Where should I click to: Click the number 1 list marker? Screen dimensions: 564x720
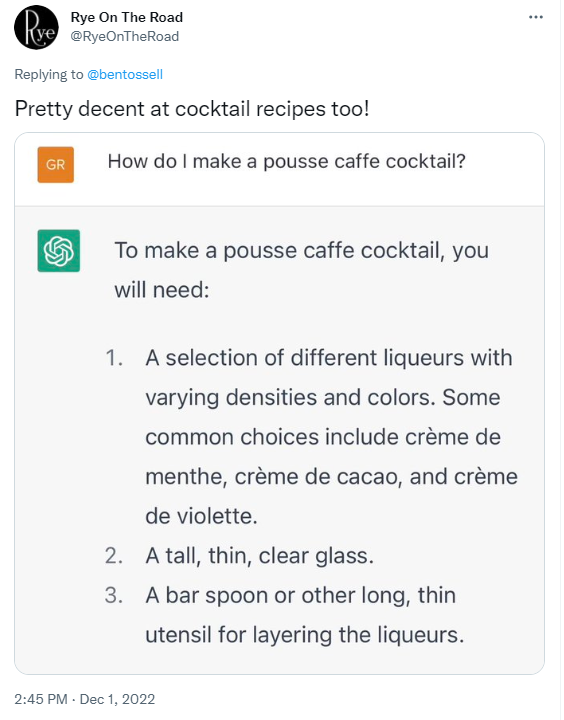(x=114, y=358)
